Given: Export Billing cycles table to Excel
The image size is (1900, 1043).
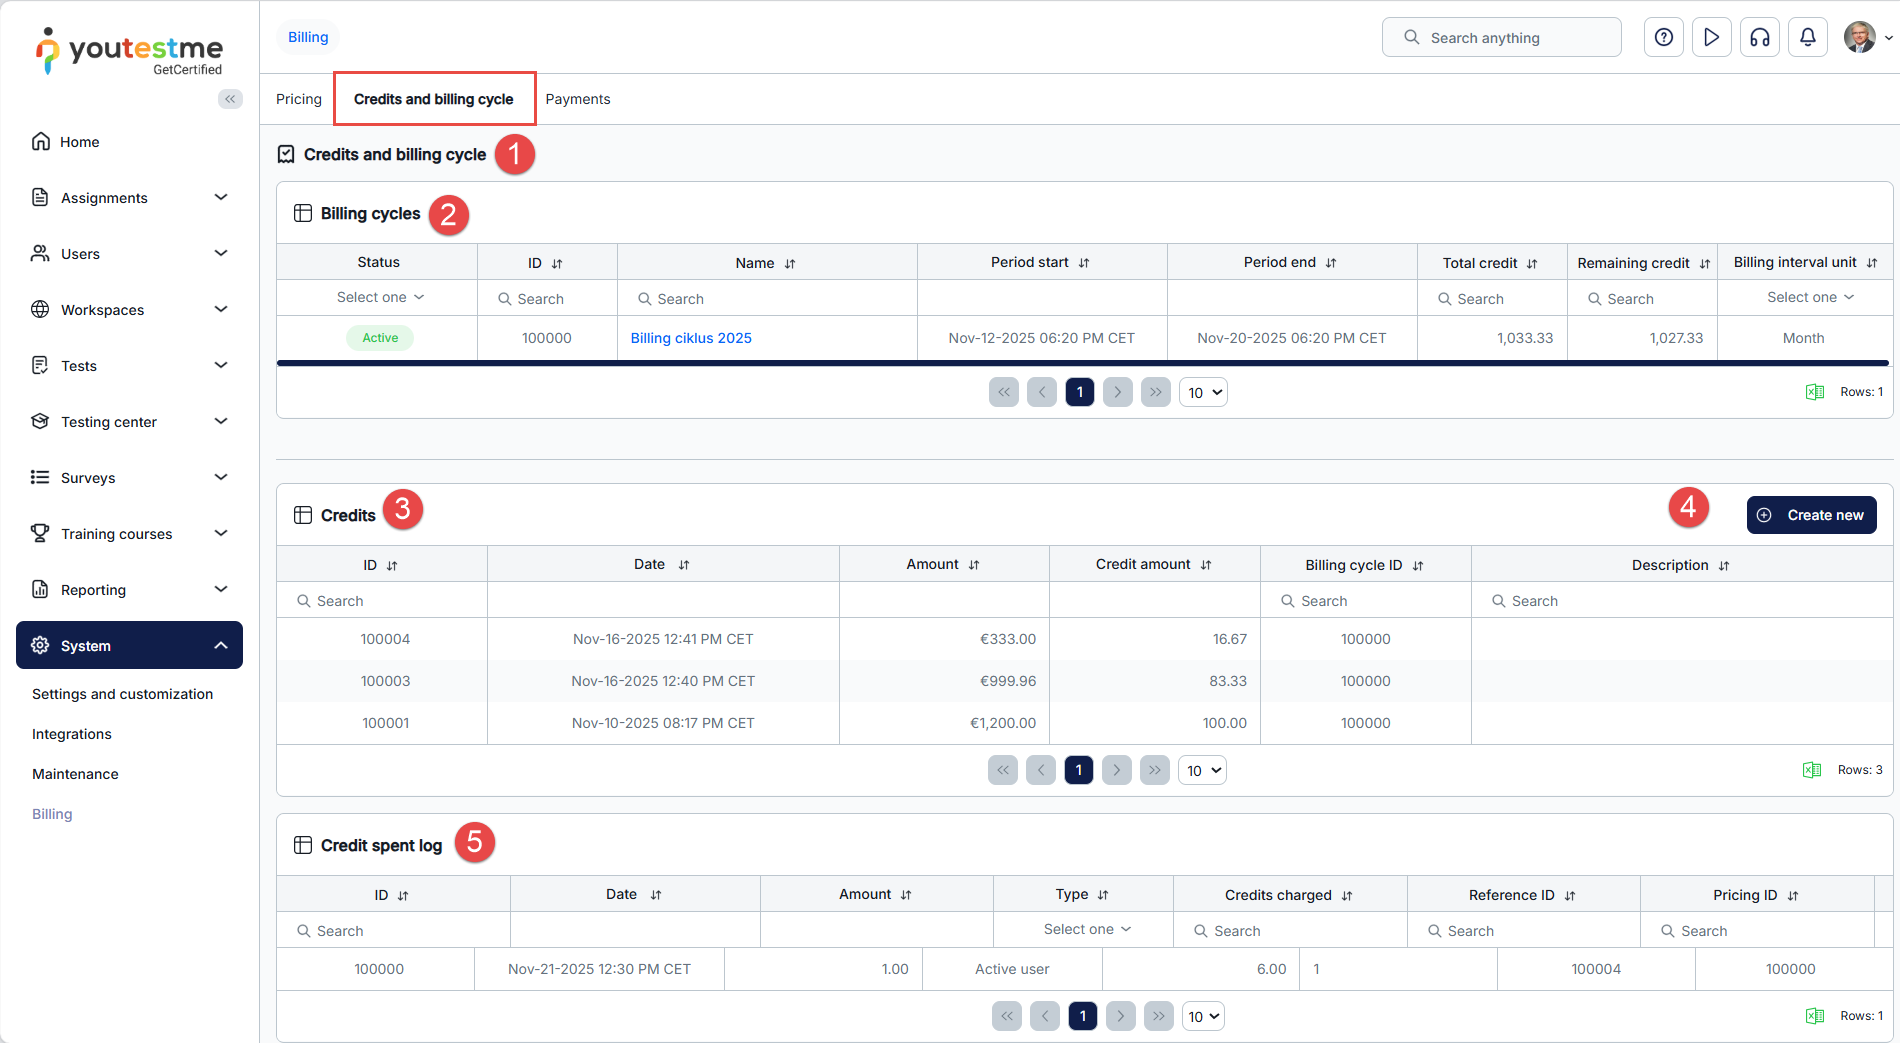Looking at the screenshot, I should pos(1815,392).
